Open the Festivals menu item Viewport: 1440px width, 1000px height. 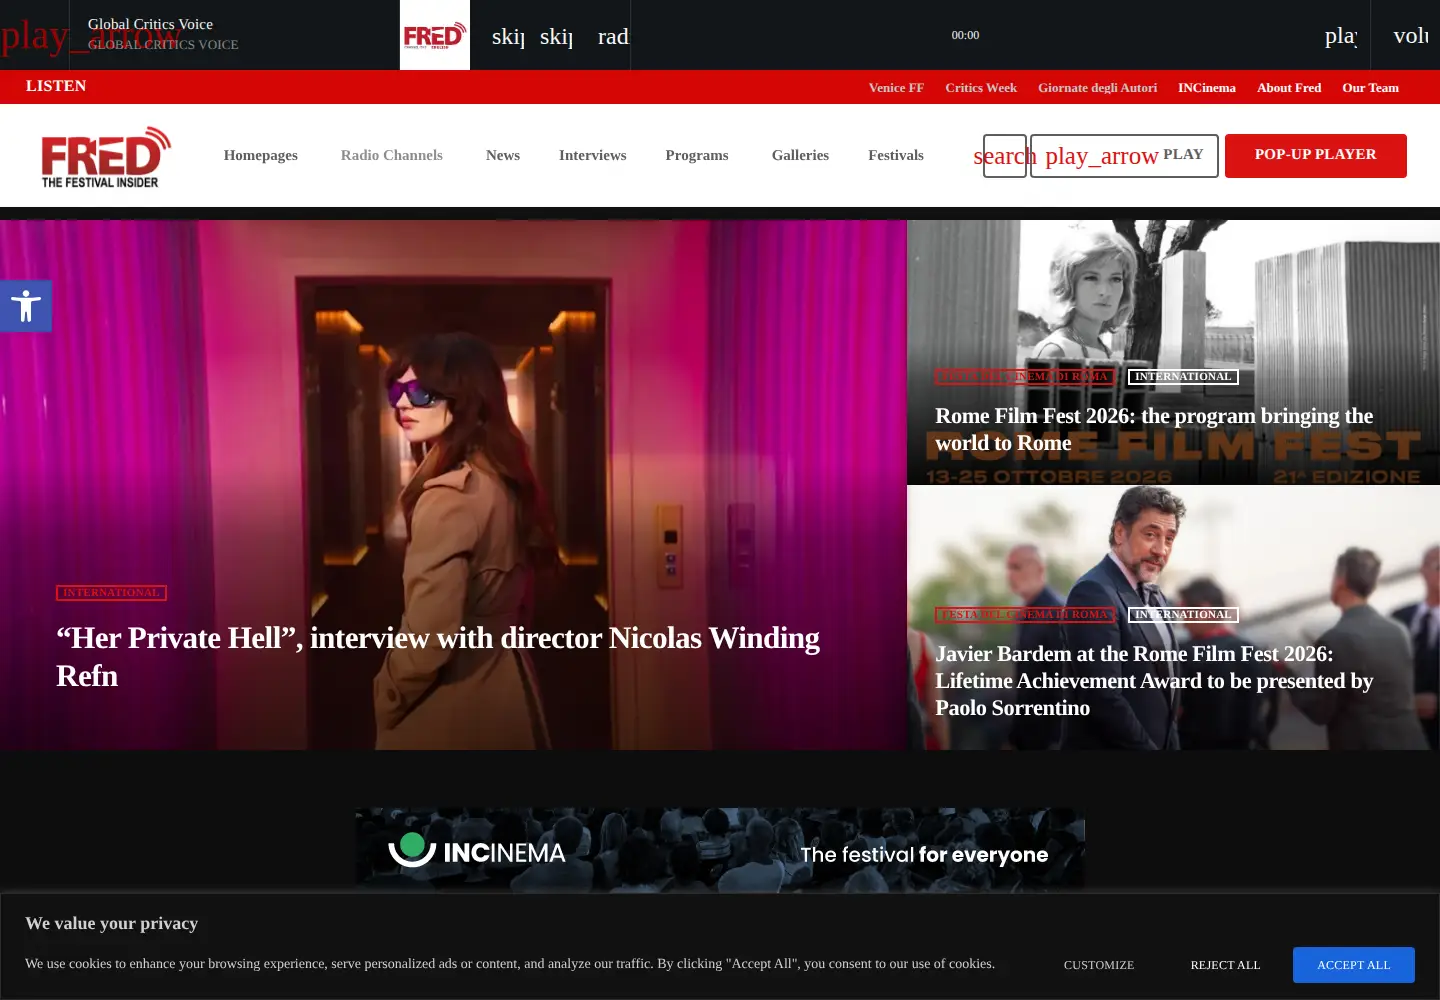click(x=896, y=155)
